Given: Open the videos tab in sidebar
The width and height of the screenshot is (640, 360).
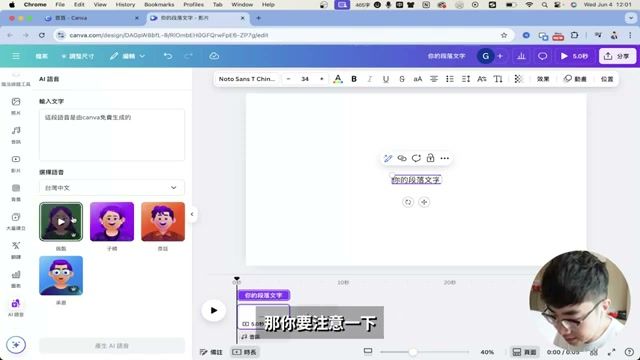Looking at the screenshot, I should (16, 163).
